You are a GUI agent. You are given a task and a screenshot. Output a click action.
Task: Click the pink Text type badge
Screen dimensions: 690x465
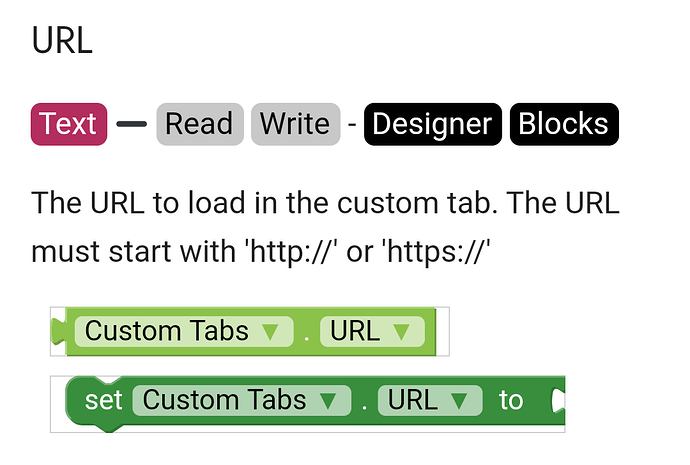(69, 124)
